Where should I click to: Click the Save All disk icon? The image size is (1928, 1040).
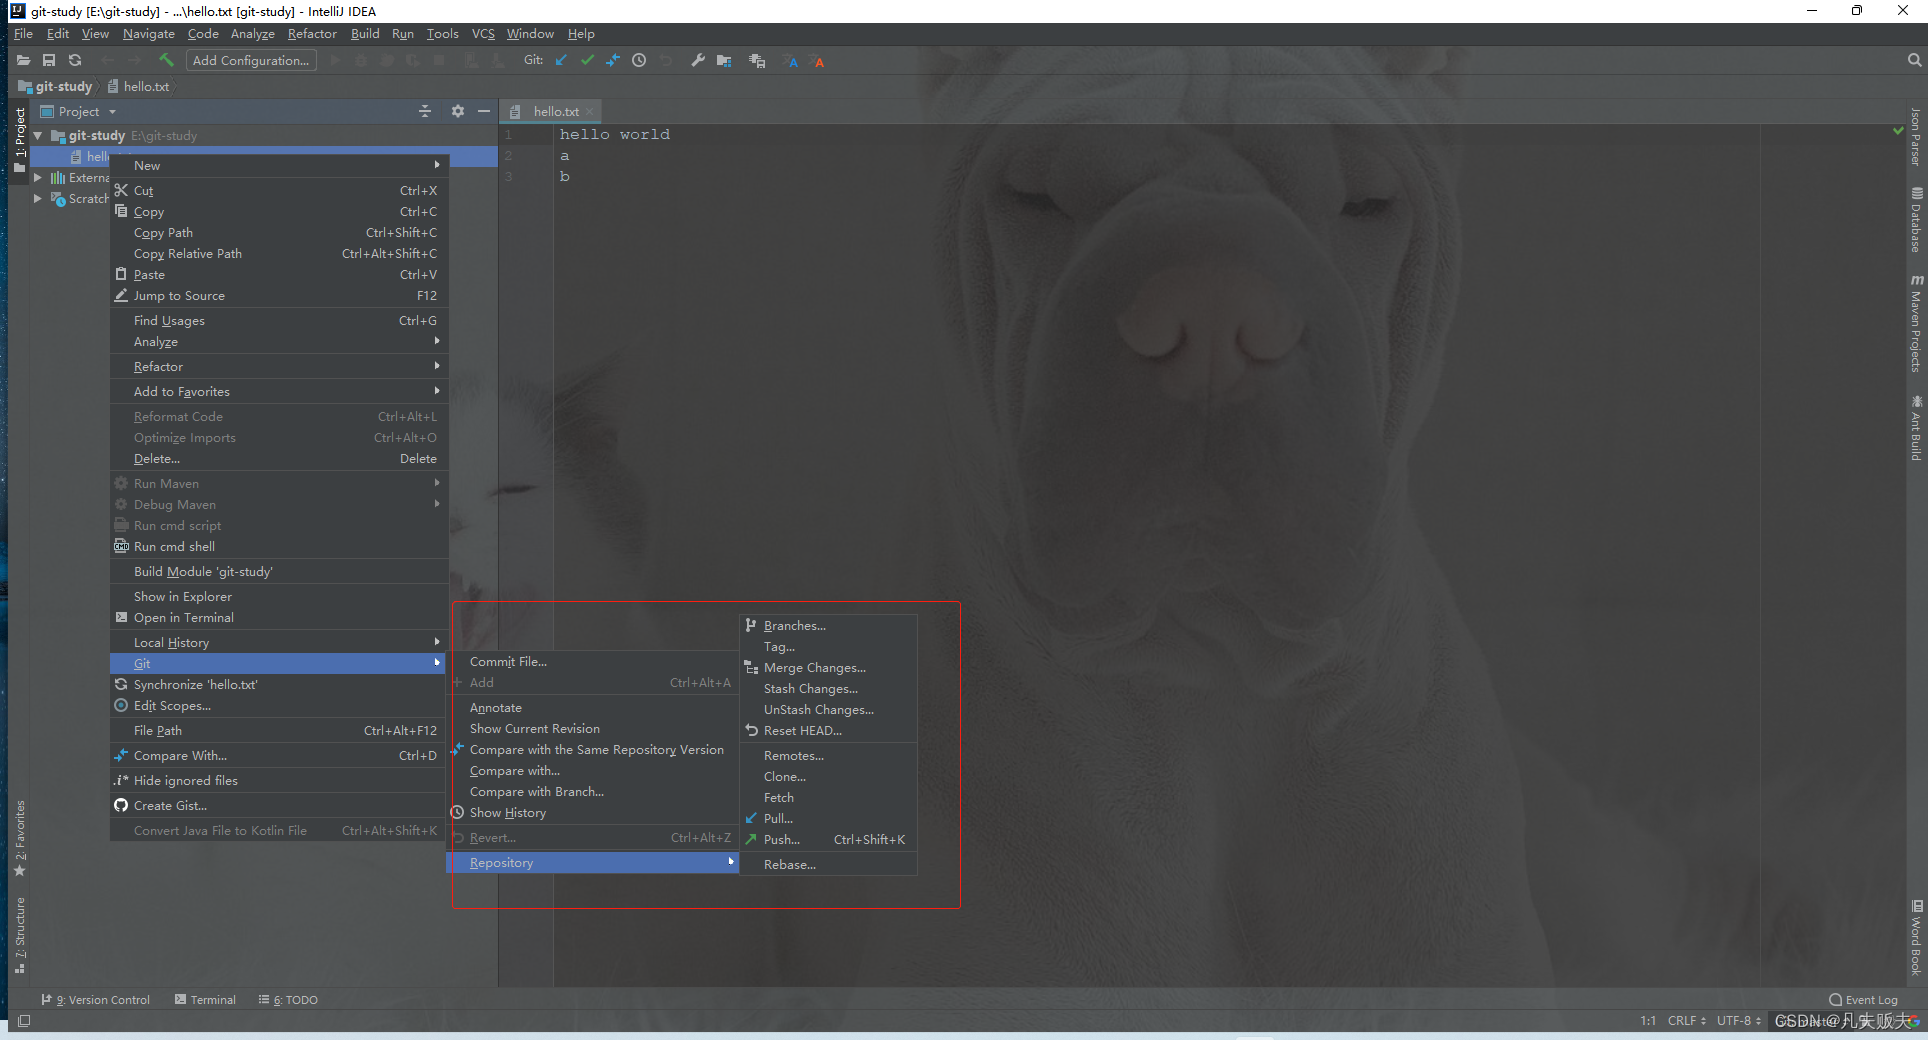point(49,61)
